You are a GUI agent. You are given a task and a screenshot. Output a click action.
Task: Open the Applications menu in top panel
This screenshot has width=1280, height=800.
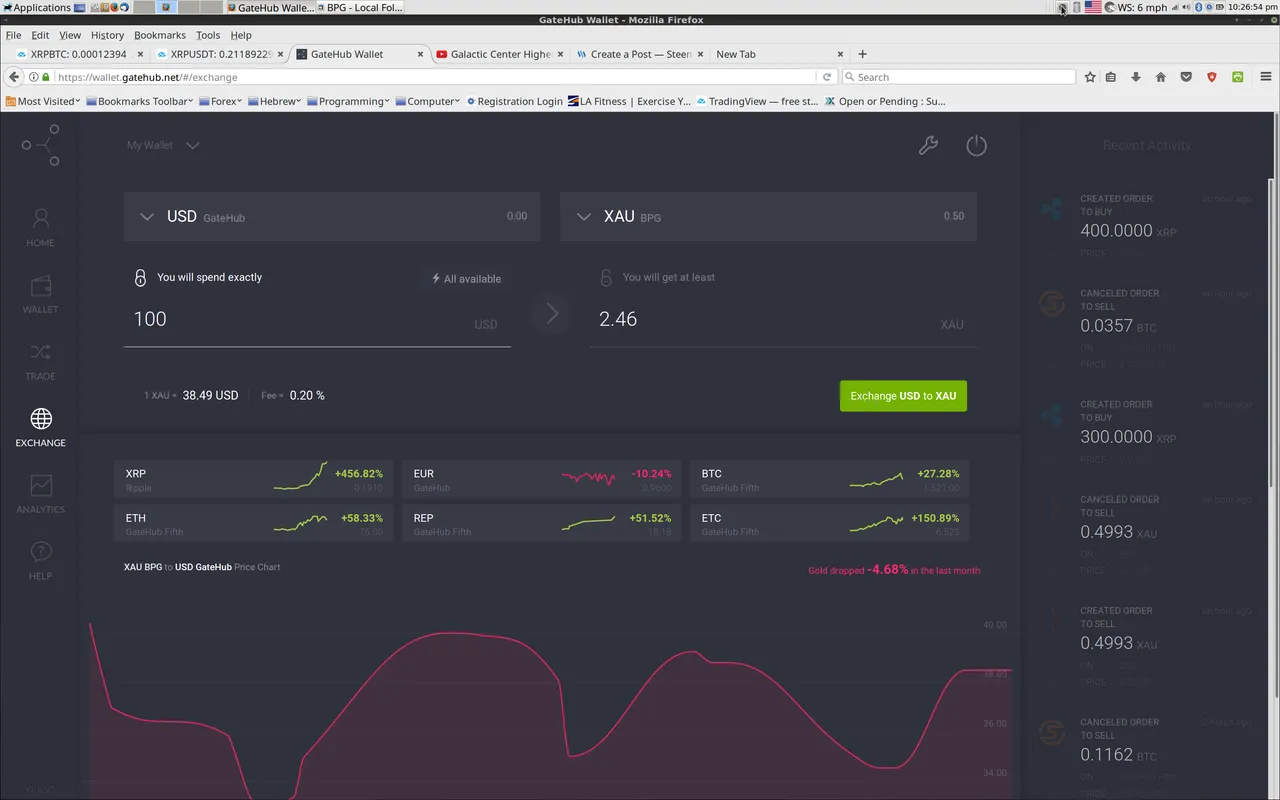click(x=36, y=7)
